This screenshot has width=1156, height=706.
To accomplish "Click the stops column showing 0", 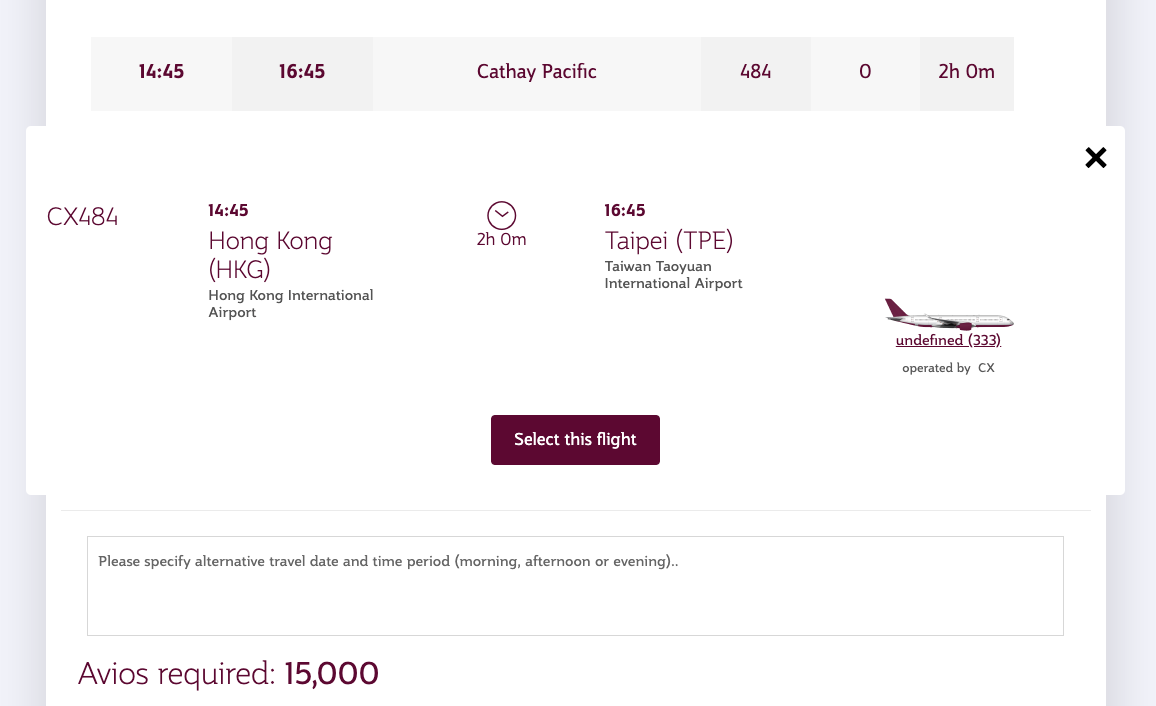I will click(x=864, y=72).
